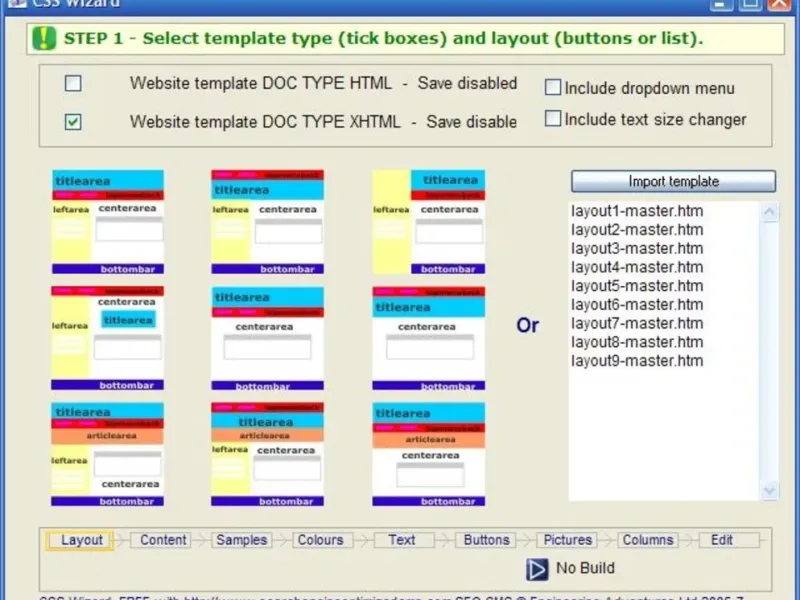Open the Pictures step tab
Image resolution: width=800 pixels, height=600 pixels.
tap(567, 540)
